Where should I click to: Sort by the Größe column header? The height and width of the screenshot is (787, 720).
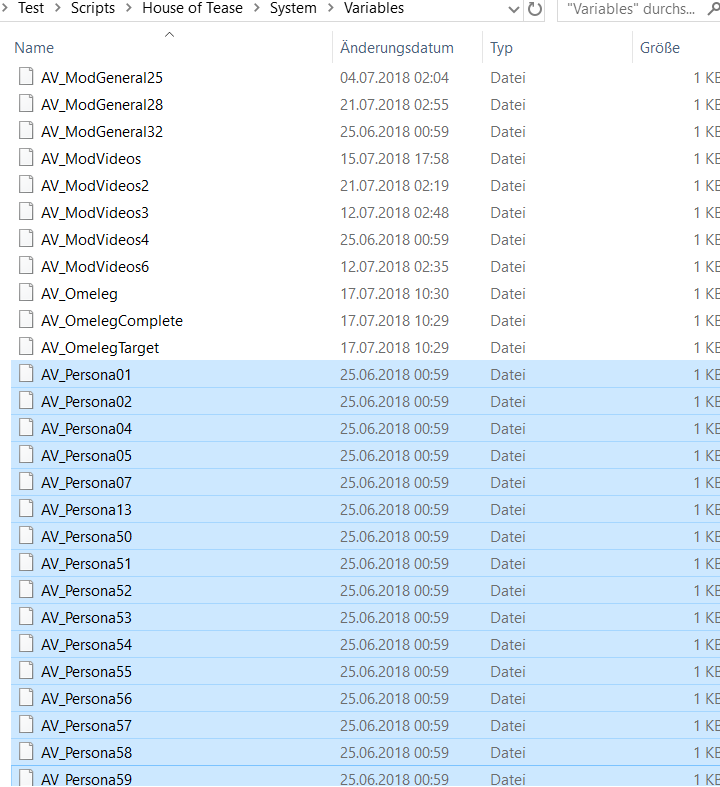coord(660,48)
